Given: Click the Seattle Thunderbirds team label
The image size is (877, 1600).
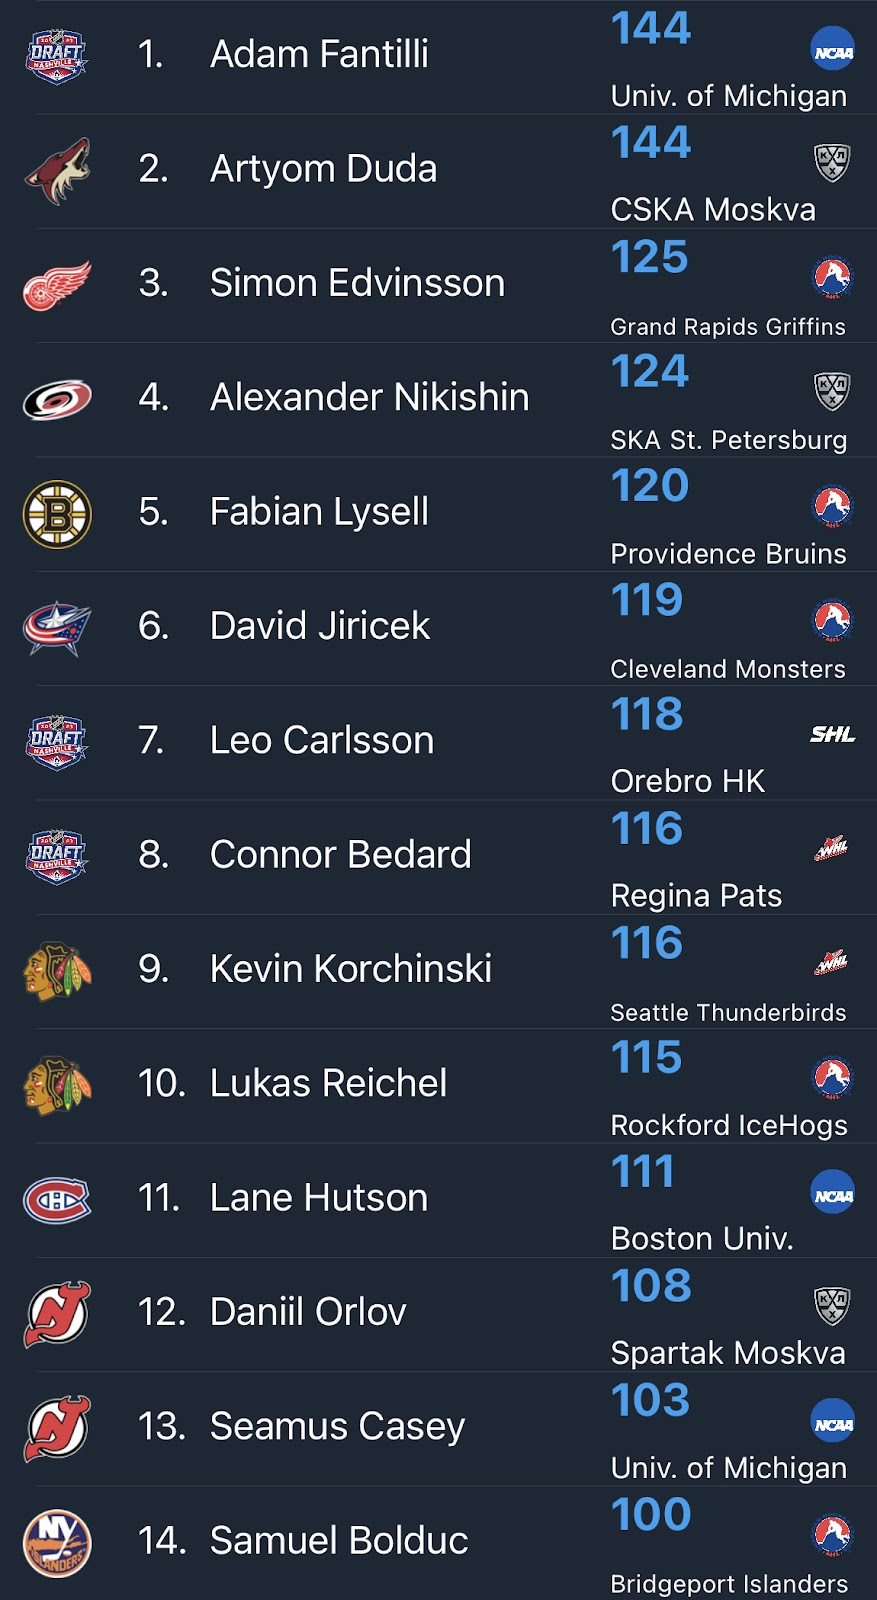Looking at the screenshot, I should click(x=728, y=1013).
